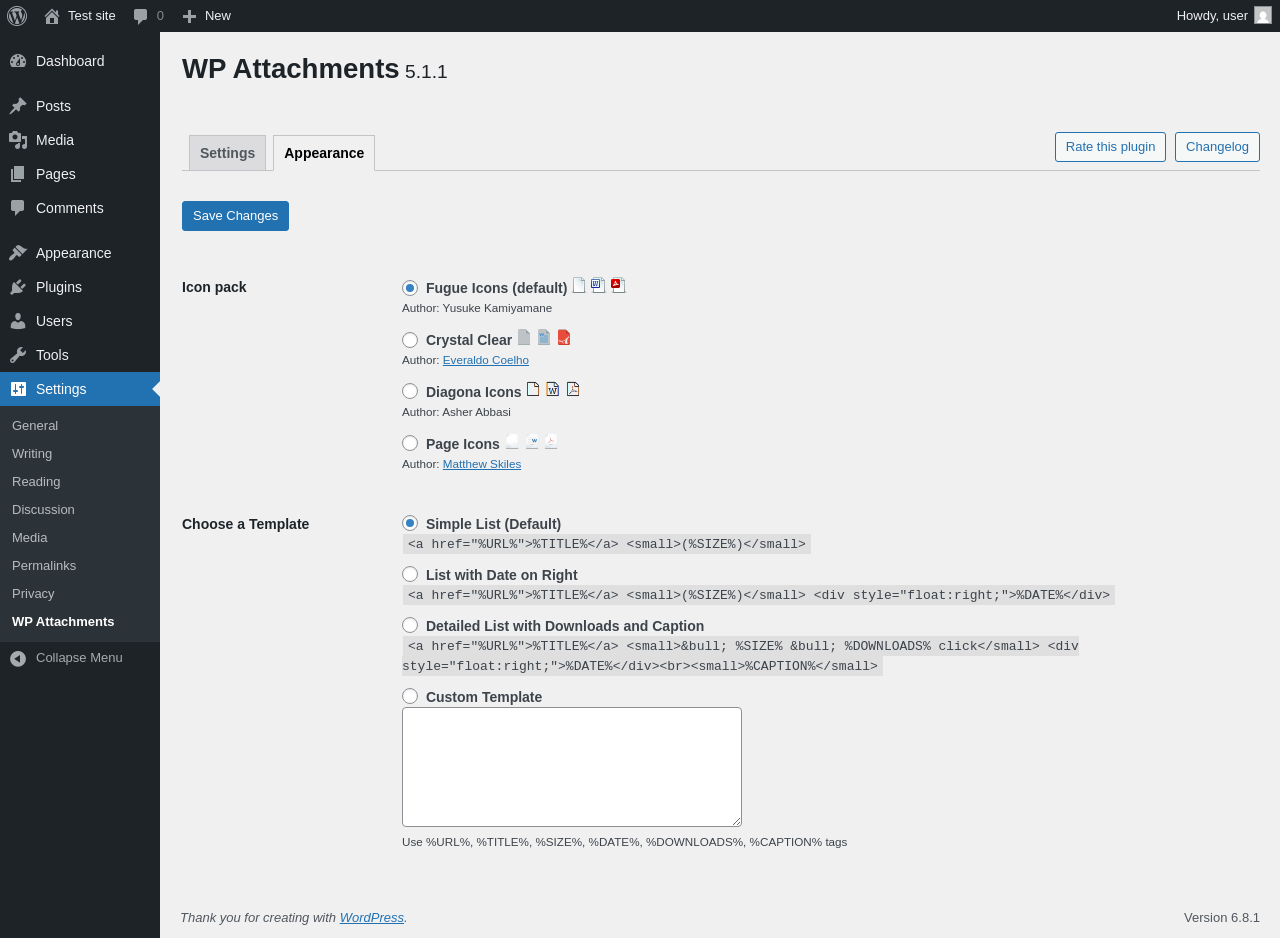Screen dimensions: 1280x938
Task: Click the user avatar next to Howdy
Action: [1263, 15]
